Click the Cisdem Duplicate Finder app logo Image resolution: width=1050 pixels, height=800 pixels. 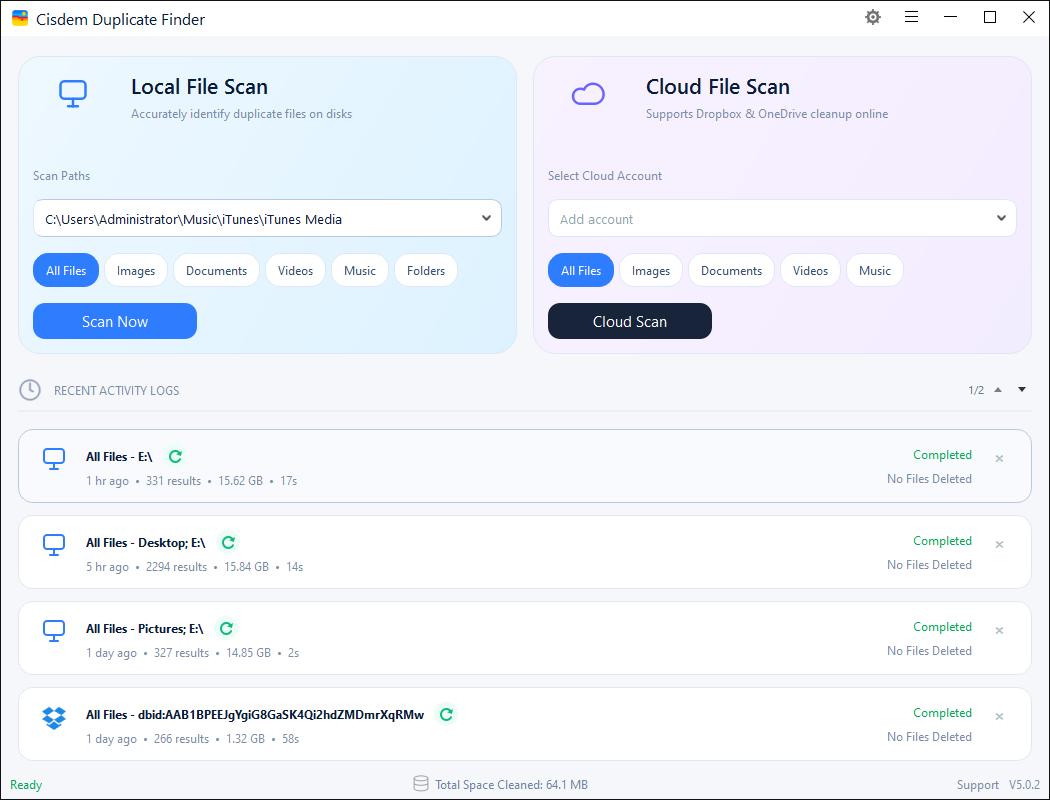click(x=20, y=18)
